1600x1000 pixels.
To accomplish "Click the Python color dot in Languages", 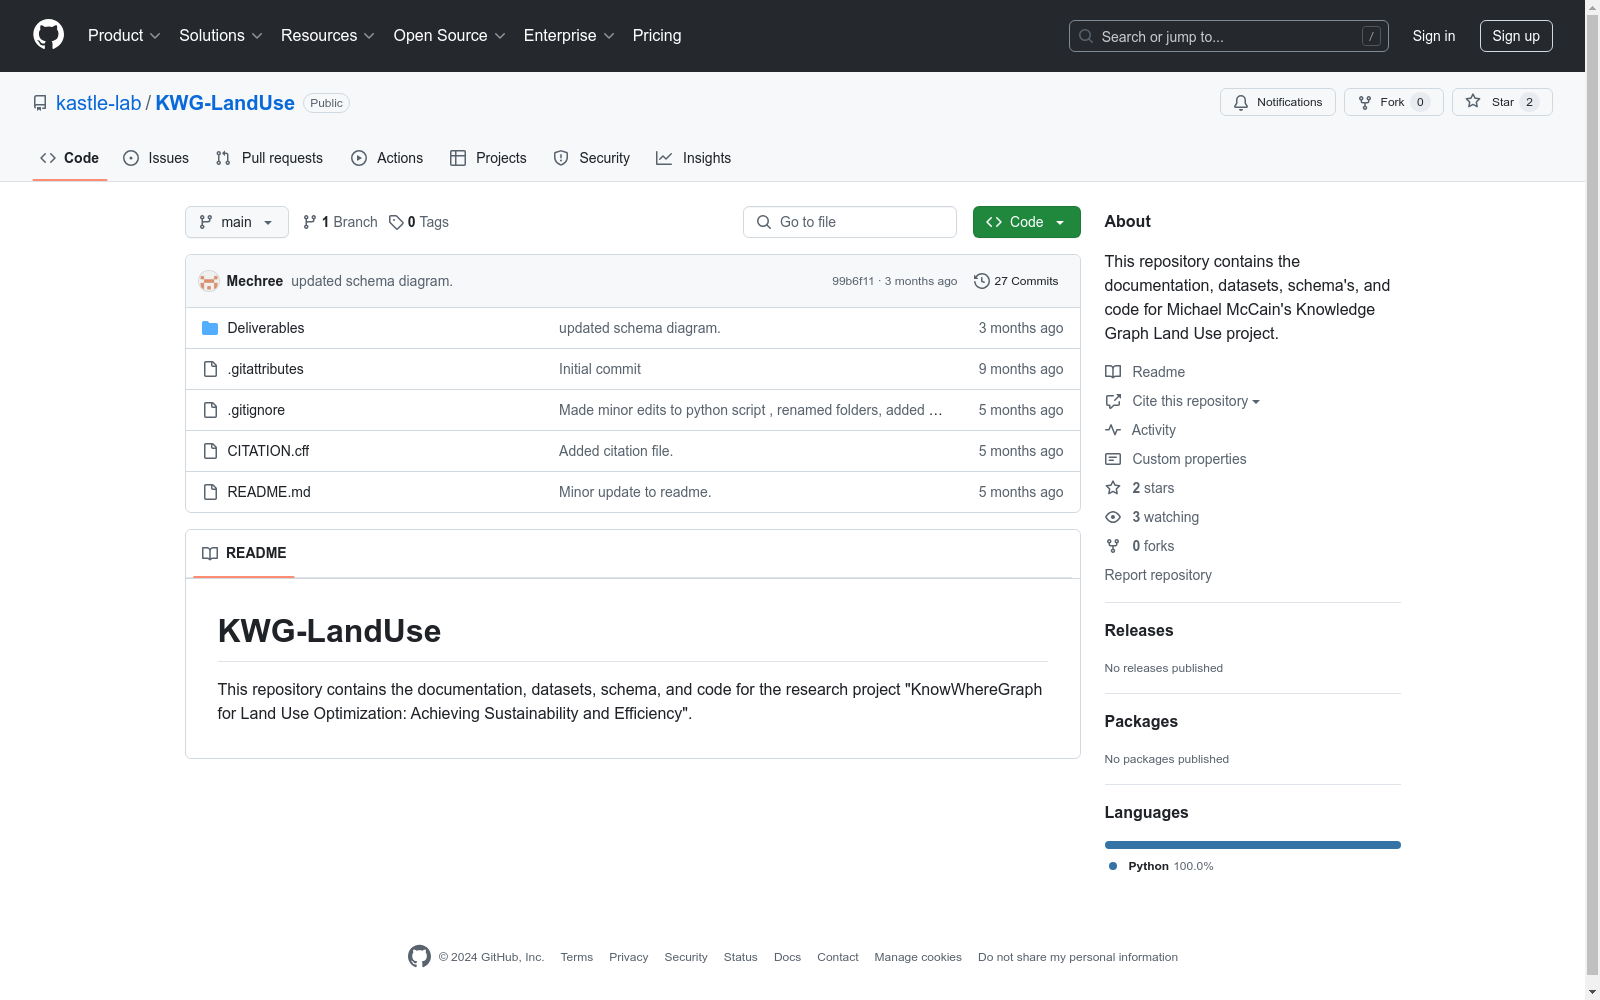I will tap(1113, 866).
